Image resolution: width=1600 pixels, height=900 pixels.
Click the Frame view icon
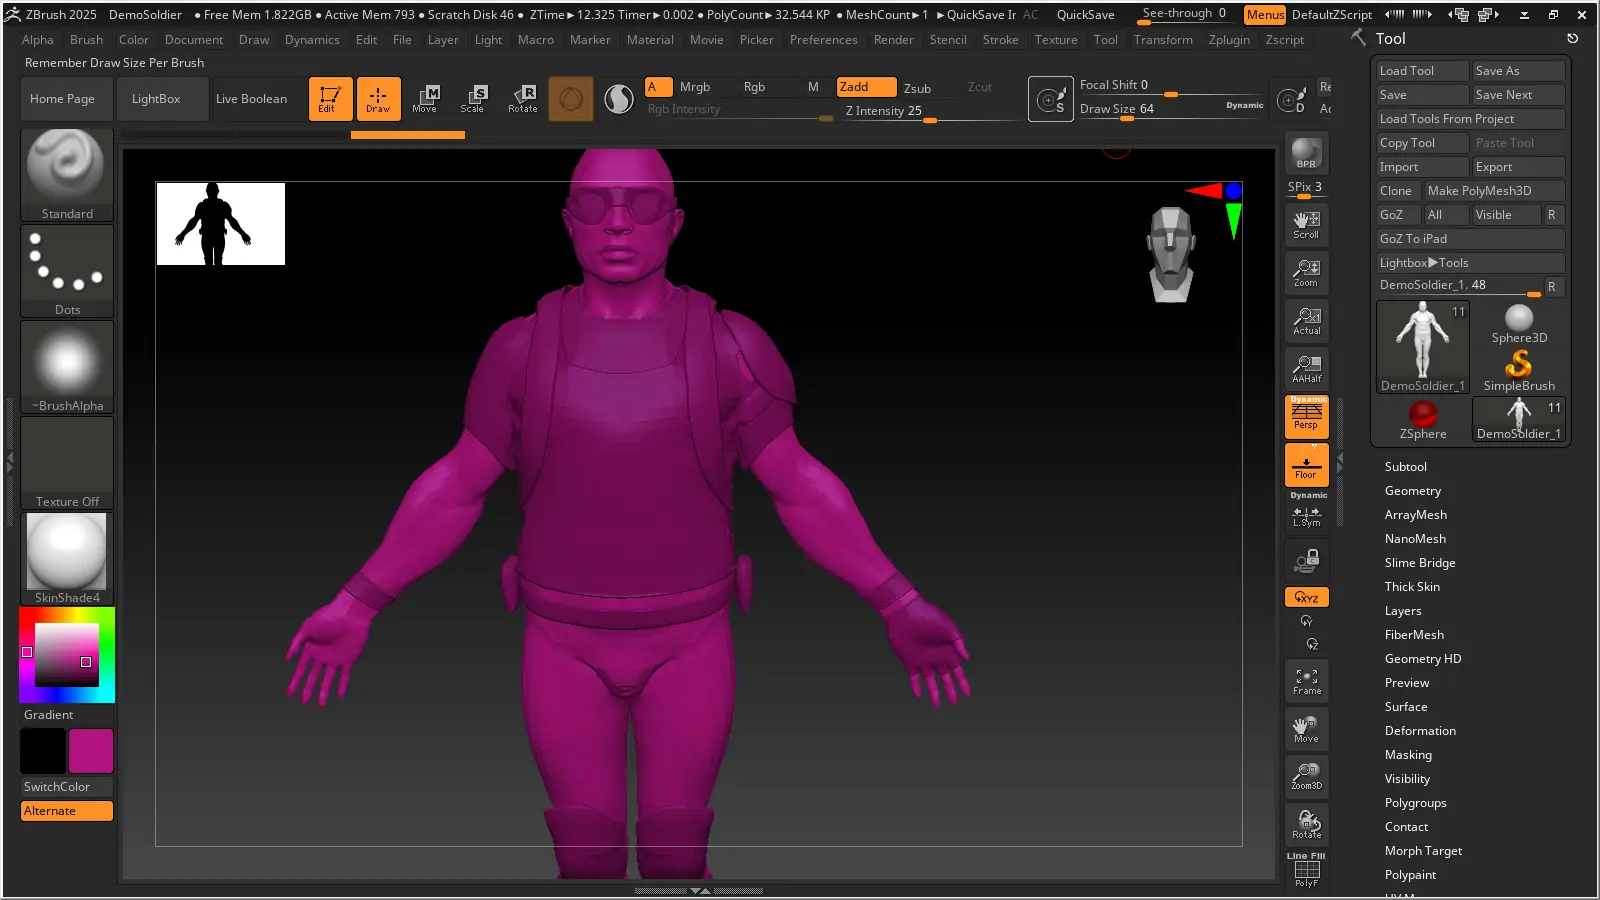[x=1306, y=681]
